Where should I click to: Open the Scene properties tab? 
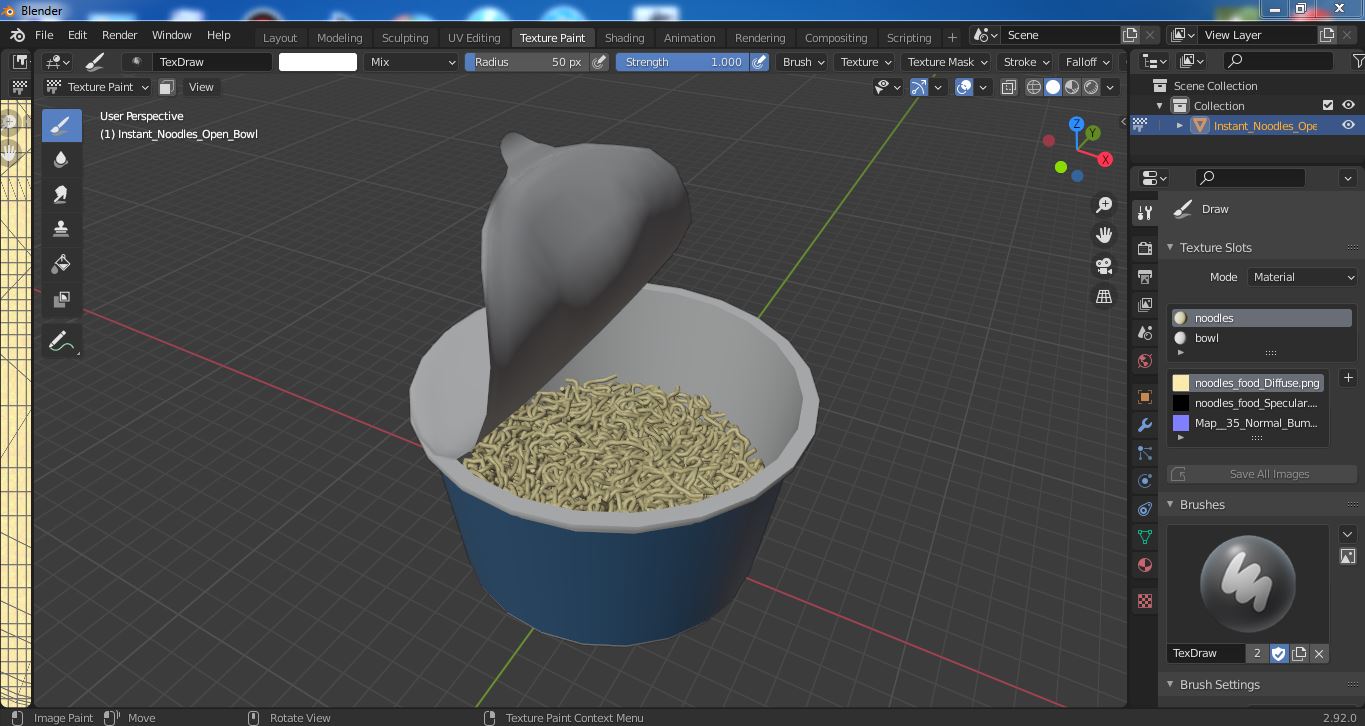pos(1145,332)
